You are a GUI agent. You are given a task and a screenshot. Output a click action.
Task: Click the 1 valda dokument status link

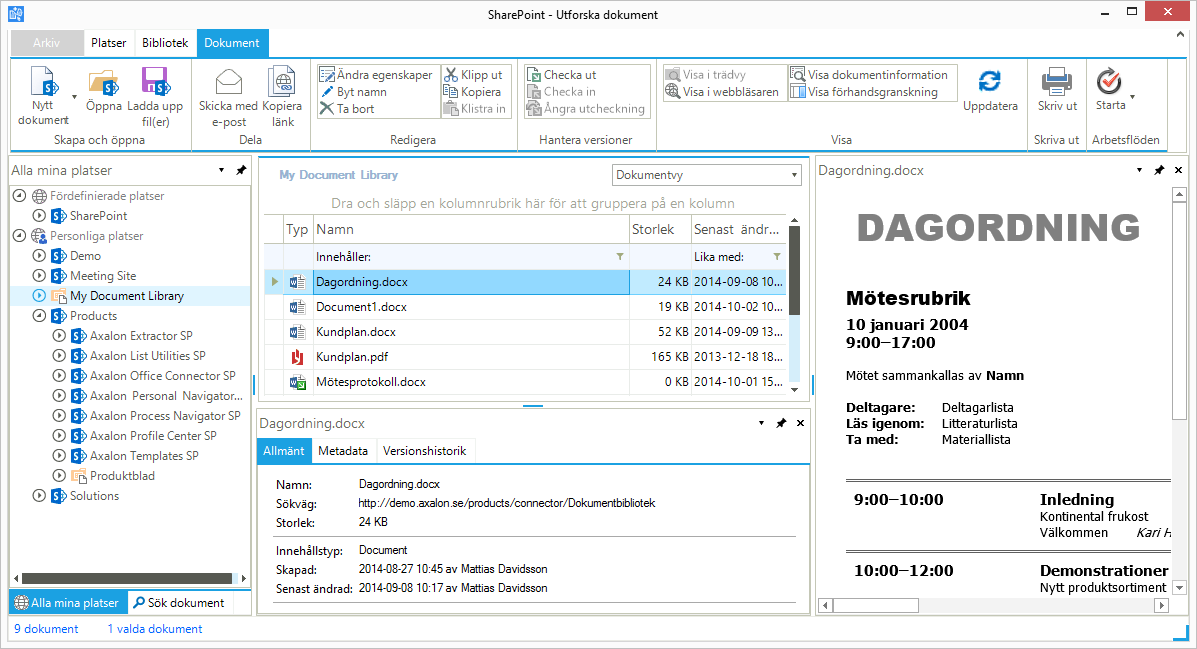point(155,629)
